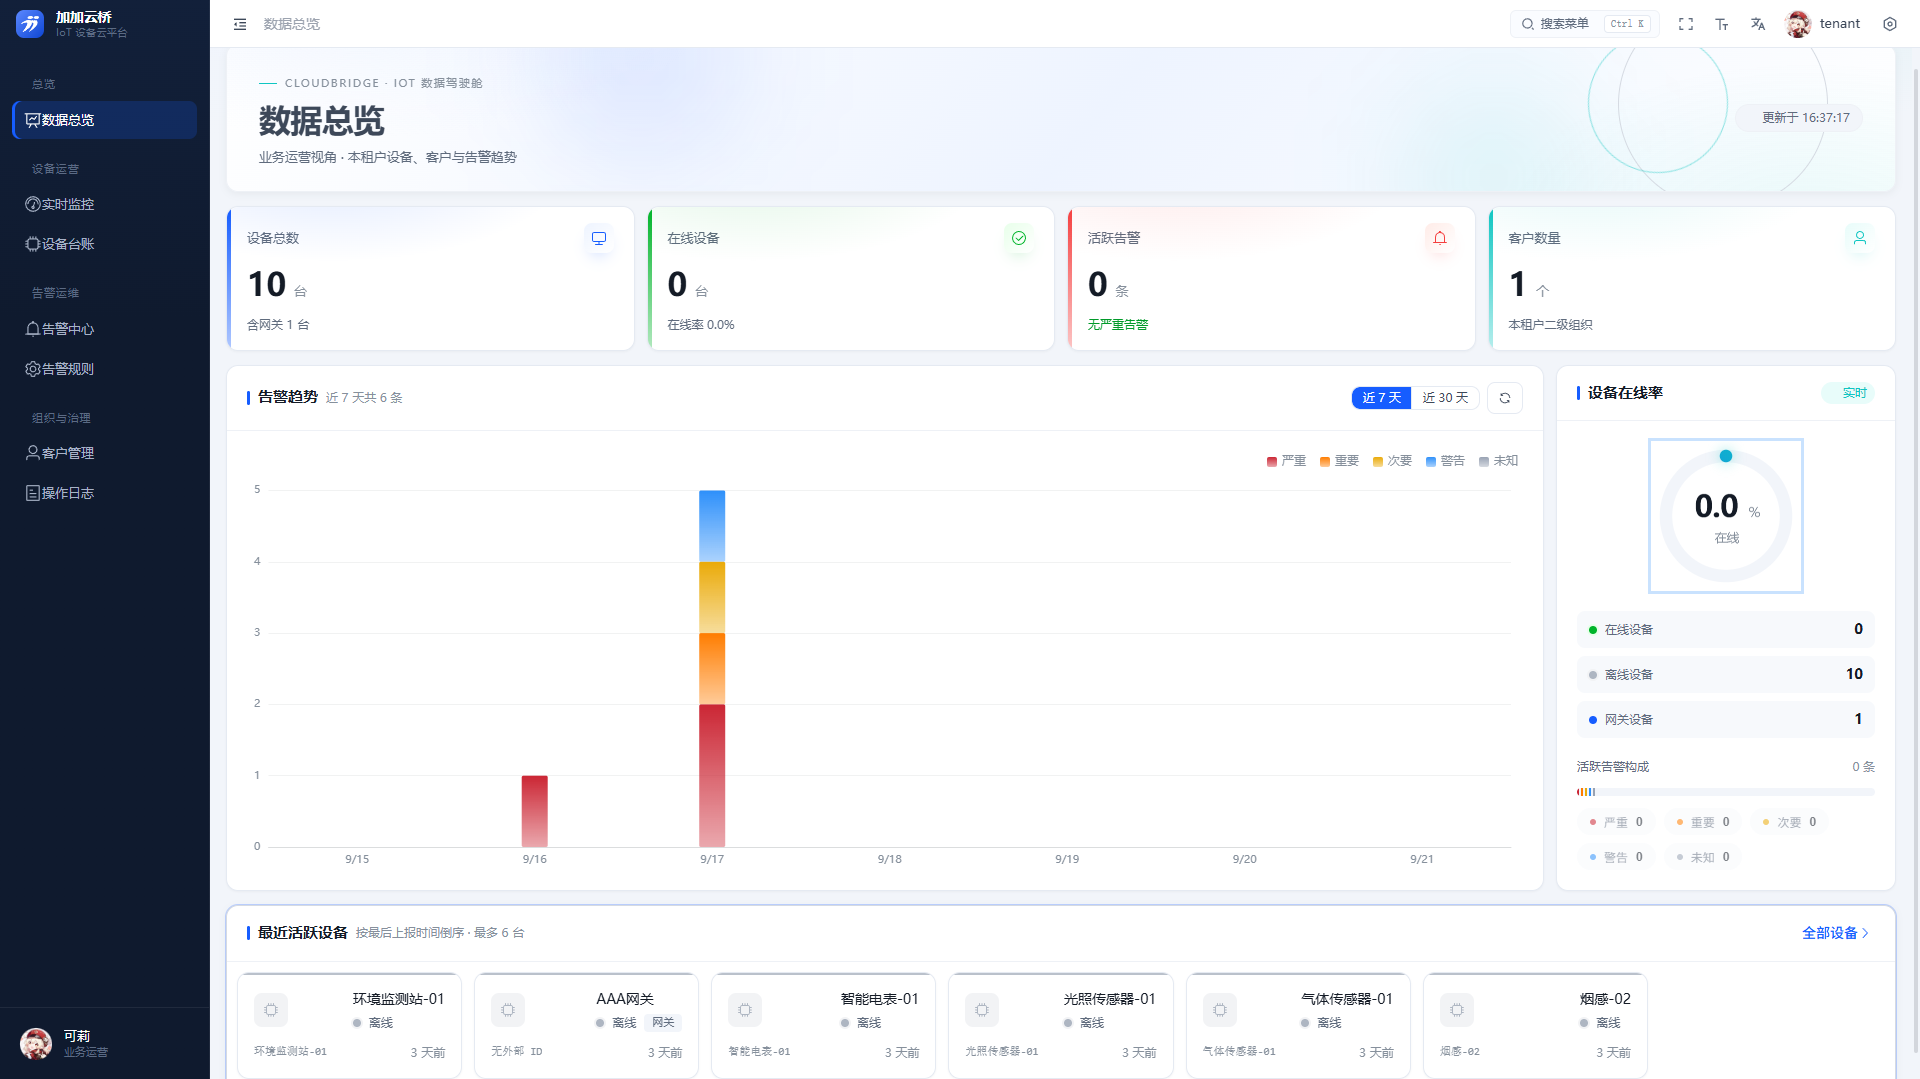The width and height of the screenshot is (1920, 1079).
Task: Click the 9/16 red alarm bar
Action: click(535, 811)
